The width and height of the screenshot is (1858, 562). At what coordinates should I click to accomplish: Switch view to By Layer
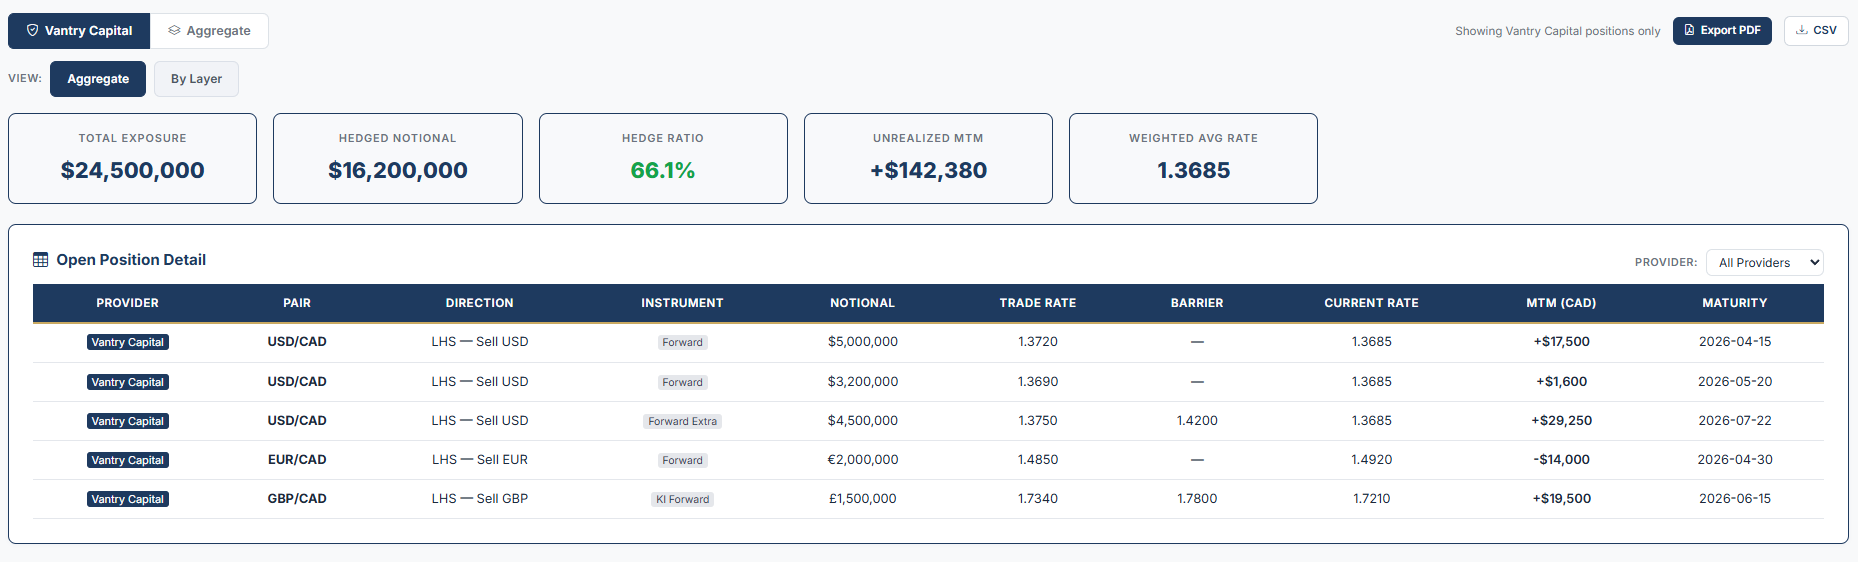196,79
